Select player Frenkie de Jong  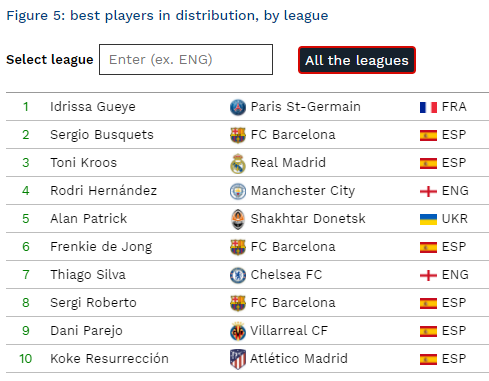(x=101, y=247)
